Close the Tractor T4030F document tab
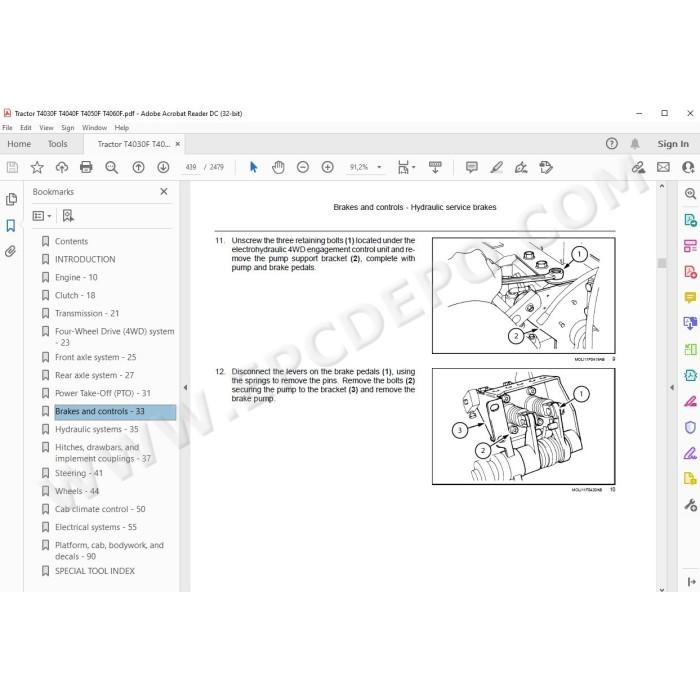700x700 pixels. click(x=178, y=144)
